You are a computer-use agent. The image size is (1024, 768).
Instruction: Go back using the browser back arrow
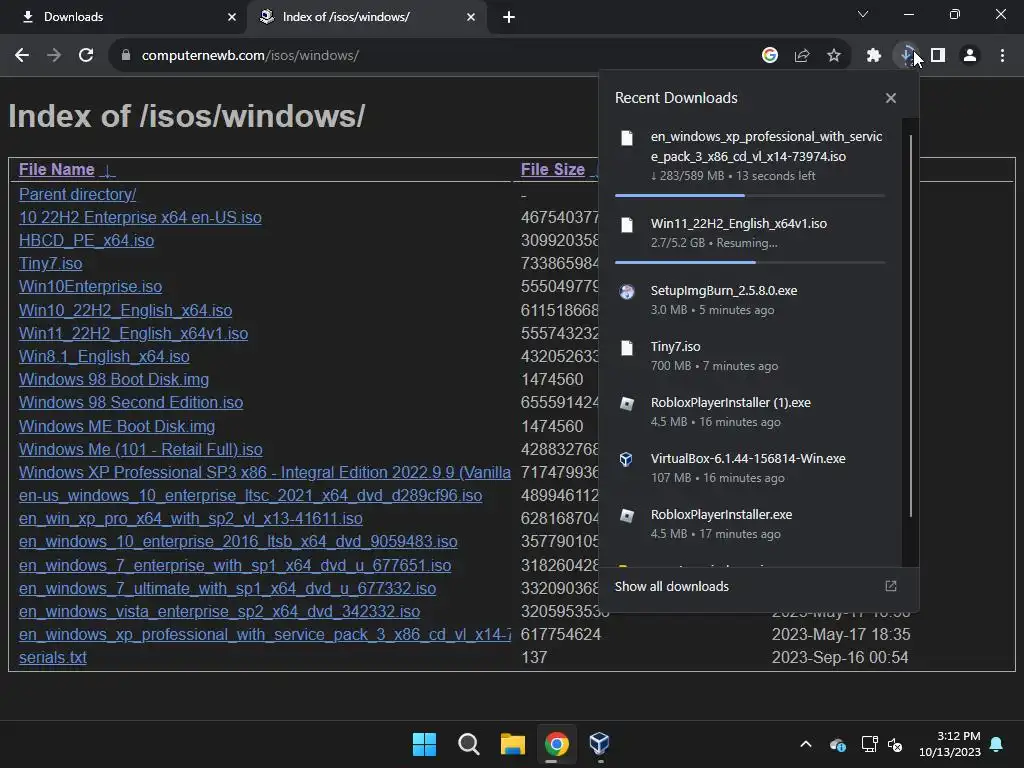coord(22,56)
